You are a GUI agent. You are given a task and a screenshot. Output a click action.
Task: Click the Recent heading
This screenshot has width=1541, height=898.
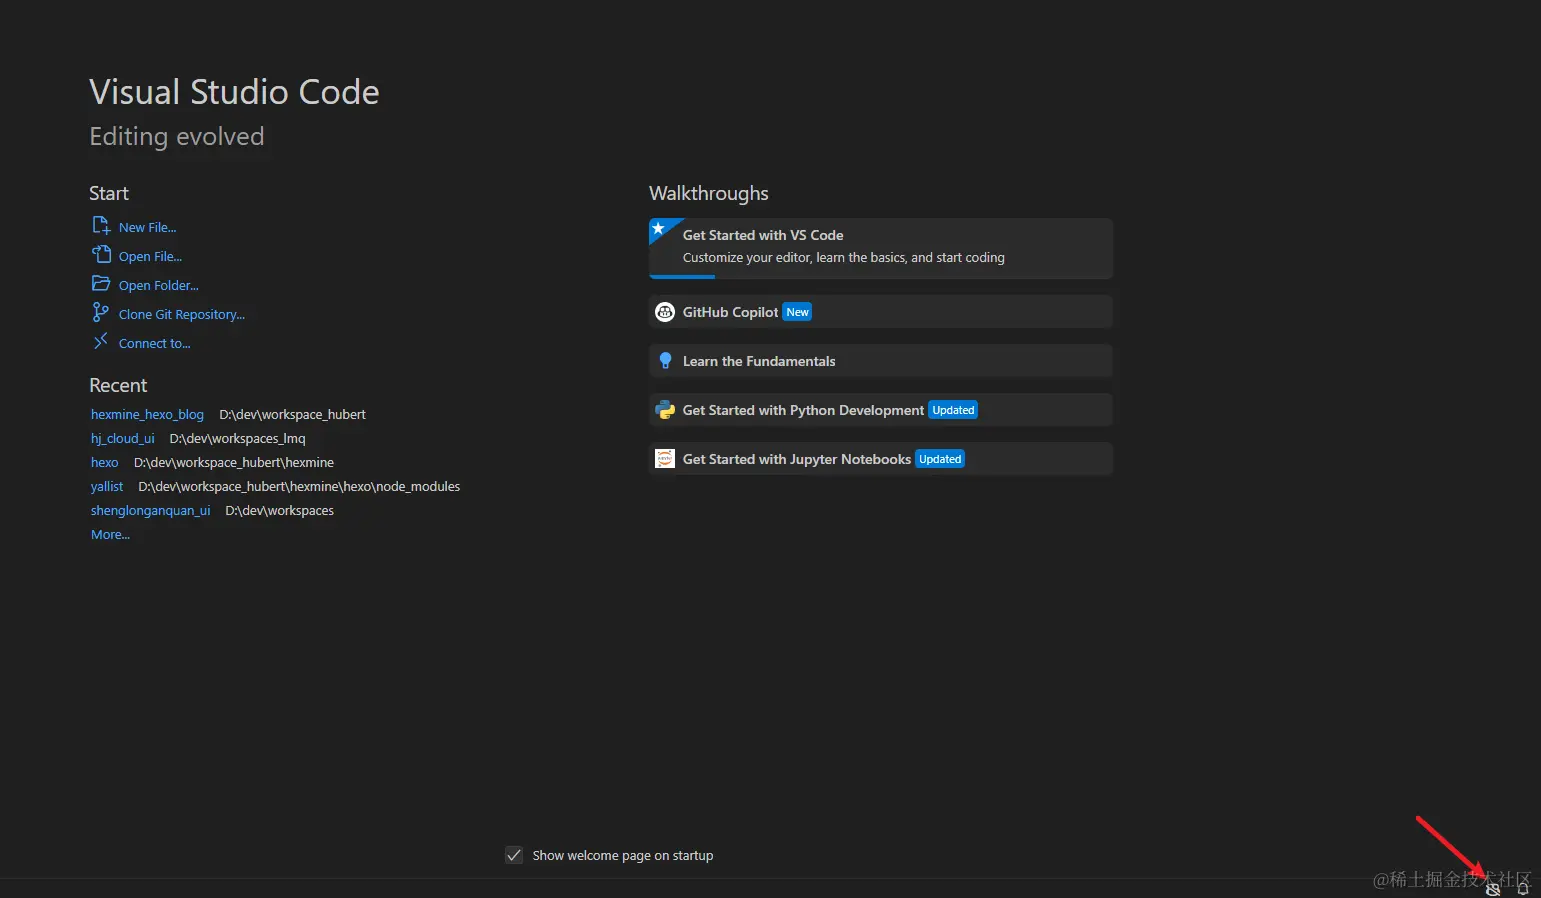point(118,385)
